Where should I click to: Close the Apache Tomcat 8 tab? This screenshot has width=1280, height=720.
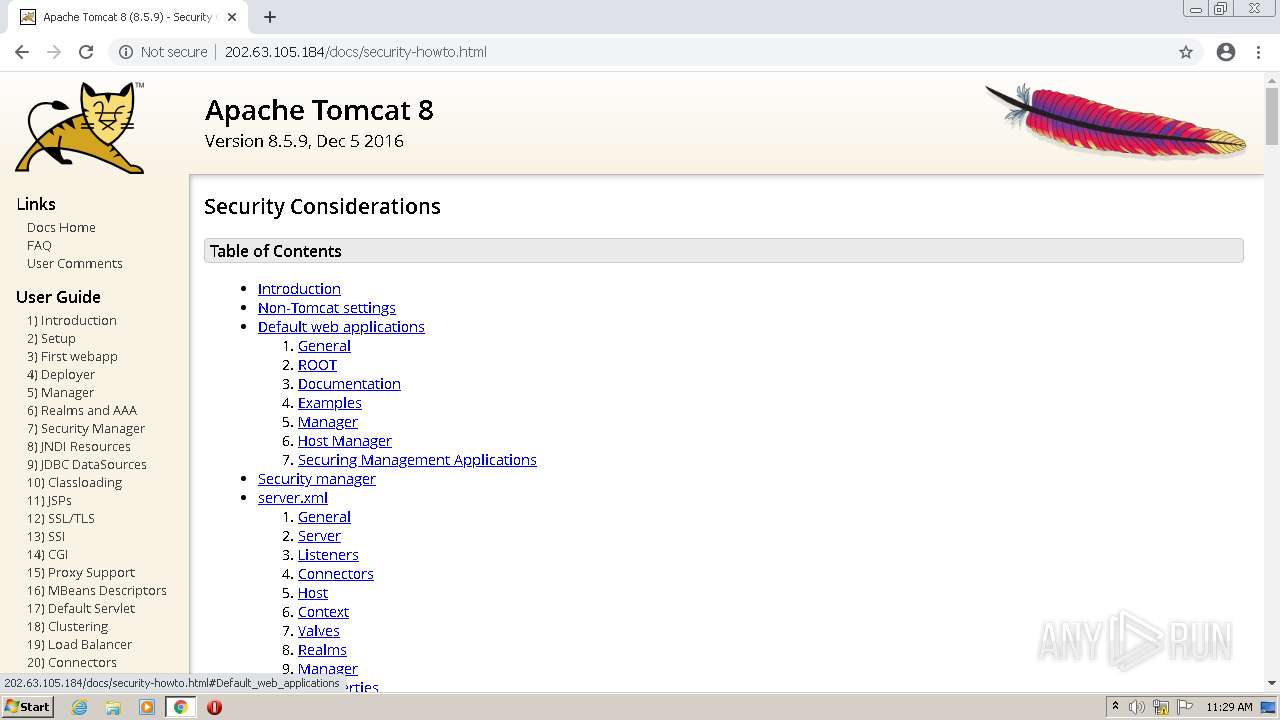click(232, 17)
